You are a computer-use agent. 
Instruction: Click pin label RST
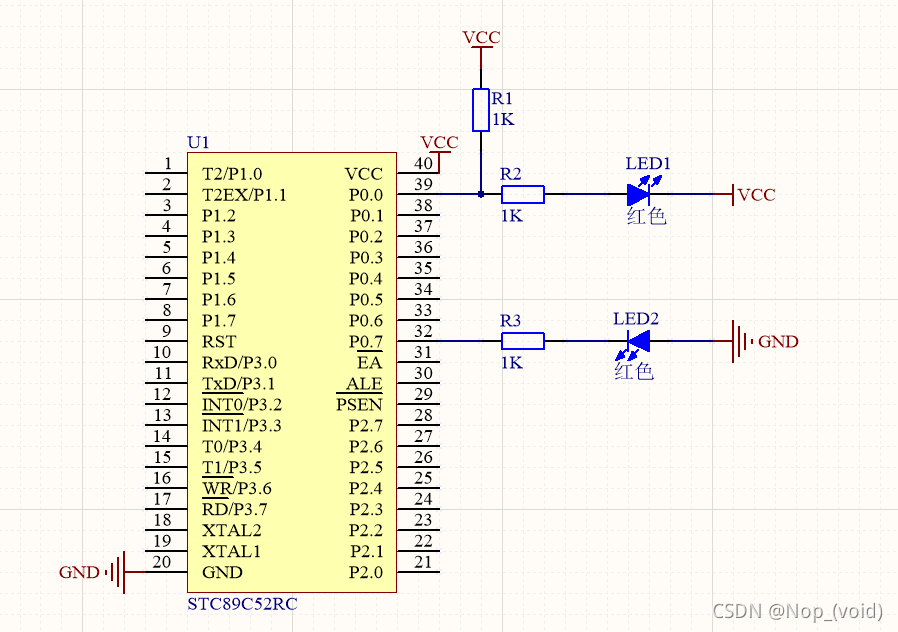[x=219, y=342]
